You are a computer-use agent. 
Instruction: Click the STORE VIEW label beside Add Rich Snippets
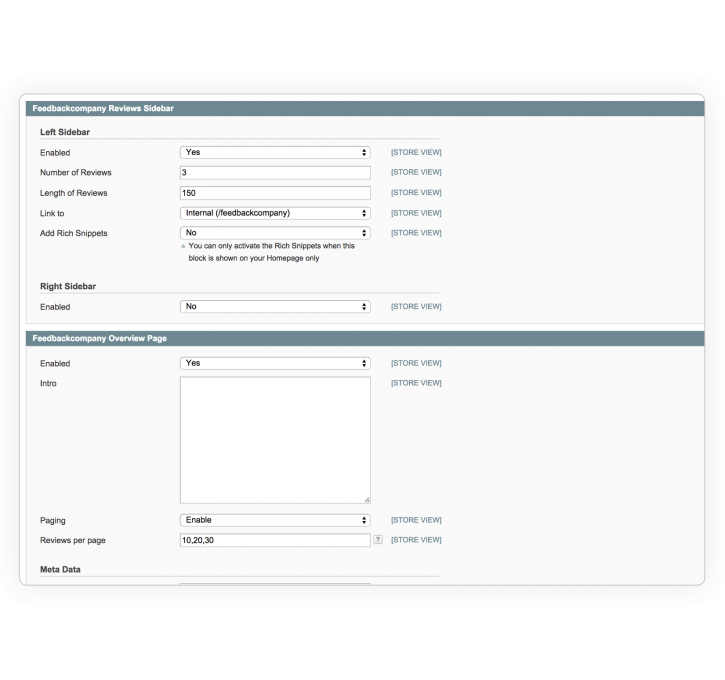pyautogui.click(x=416, y=233)
